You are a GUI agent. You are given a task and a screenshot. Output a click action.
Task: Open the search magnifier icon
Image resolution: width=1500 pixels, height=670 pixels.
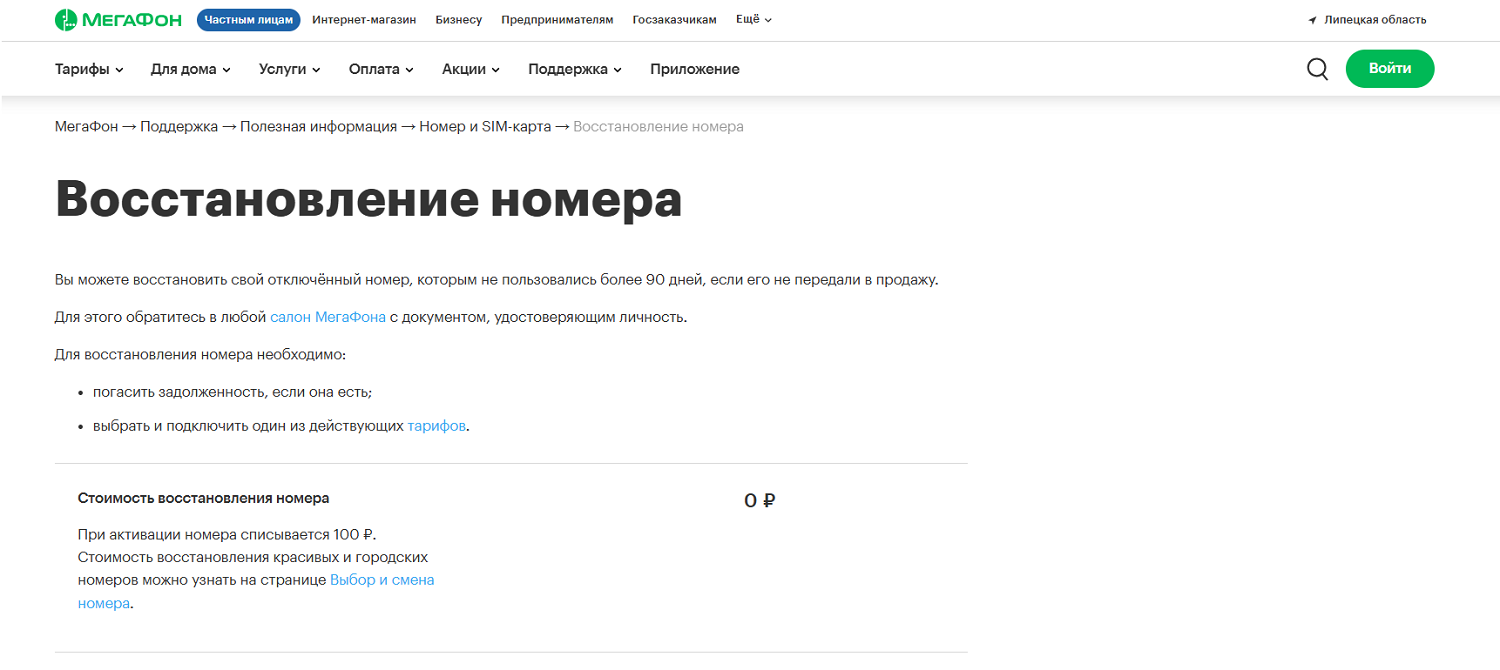(x=1317, y=69)
